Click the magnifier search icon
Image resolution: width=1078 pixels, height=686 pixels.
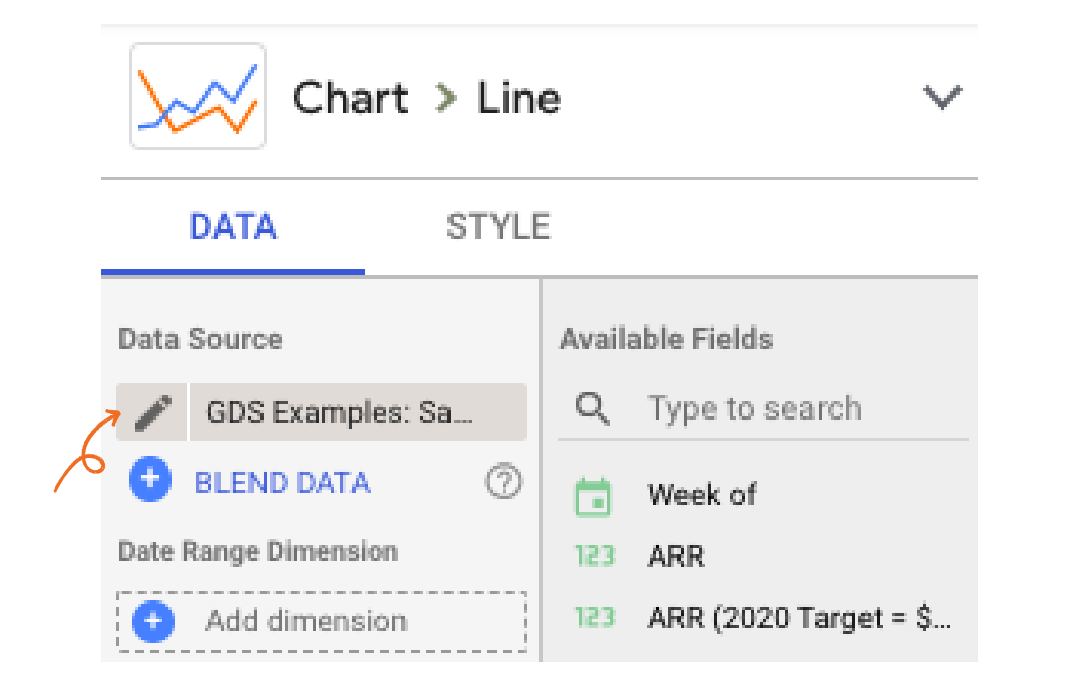[x=593, y=408]
